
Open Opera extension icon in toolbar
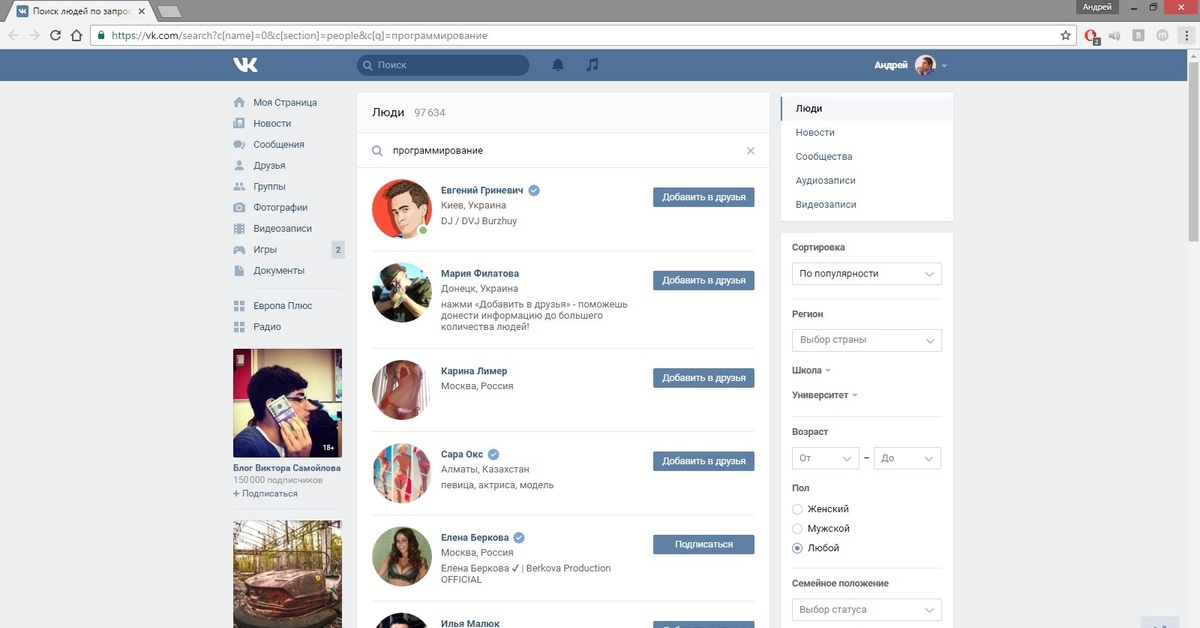click(x=1092, y=35)
